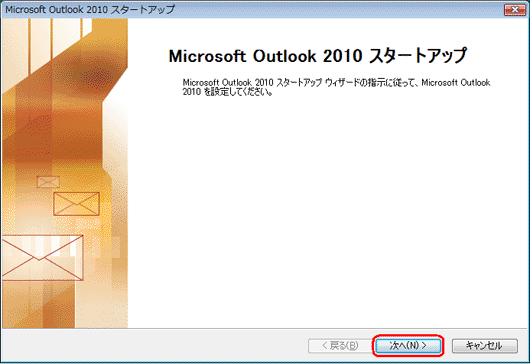
Task: Close the Outlook 2010 startup wizard window
Action: pyautogui.click(x=514, y=10)
